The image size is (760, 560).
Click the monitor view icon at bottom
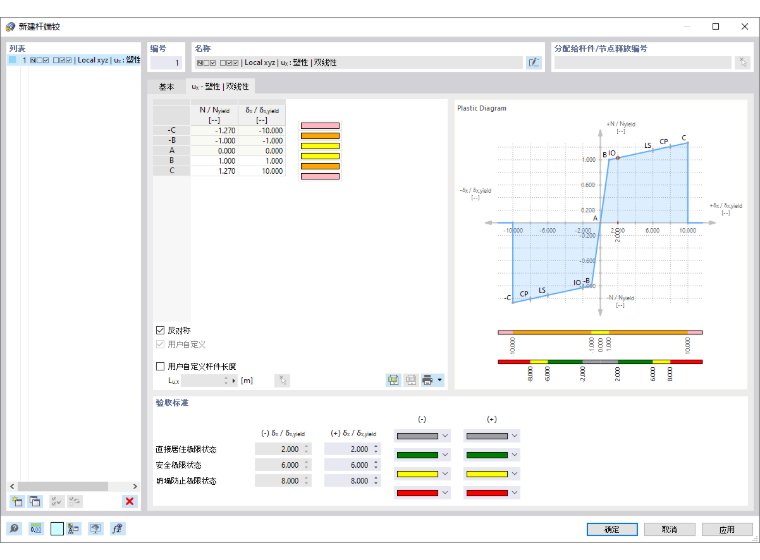coord(95,528)
